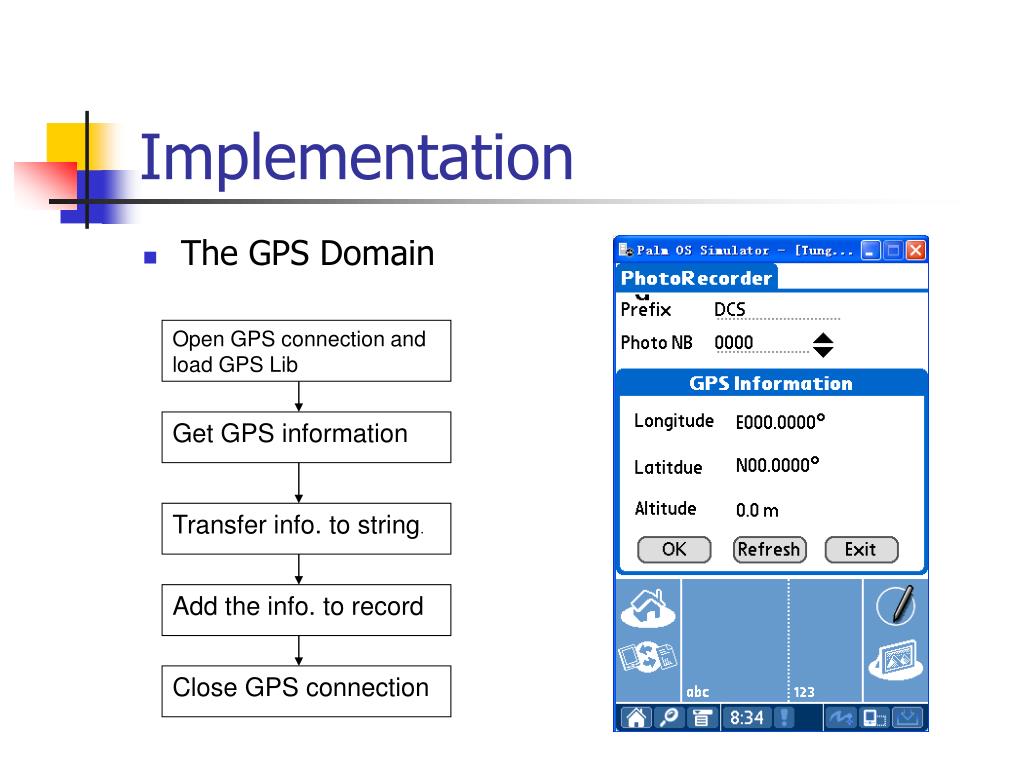Tap the 8:34 clock in status bar
This screenshot has height=768, width=1024.
(x=746, y=718)
